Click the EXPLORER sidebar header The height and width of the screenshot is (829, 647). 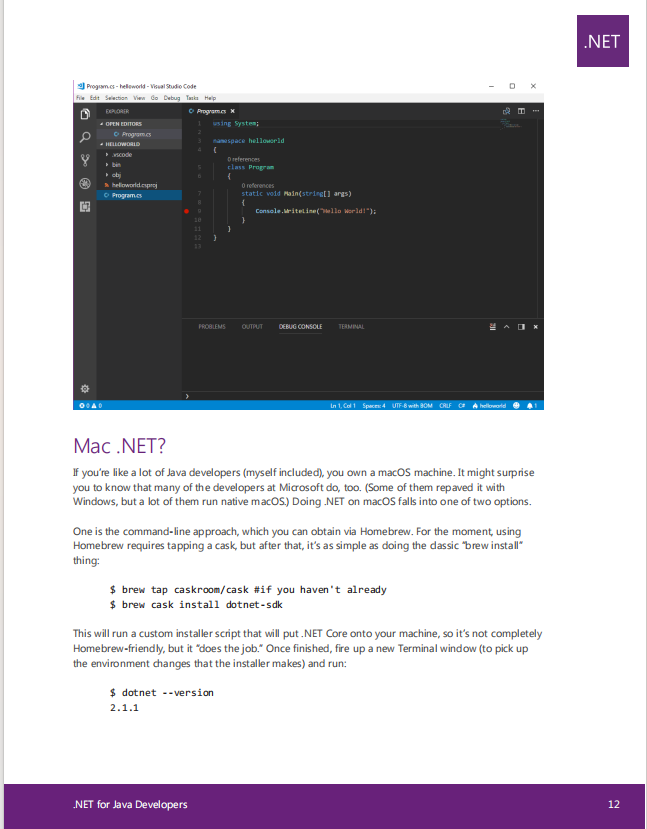tap(117, 112)
